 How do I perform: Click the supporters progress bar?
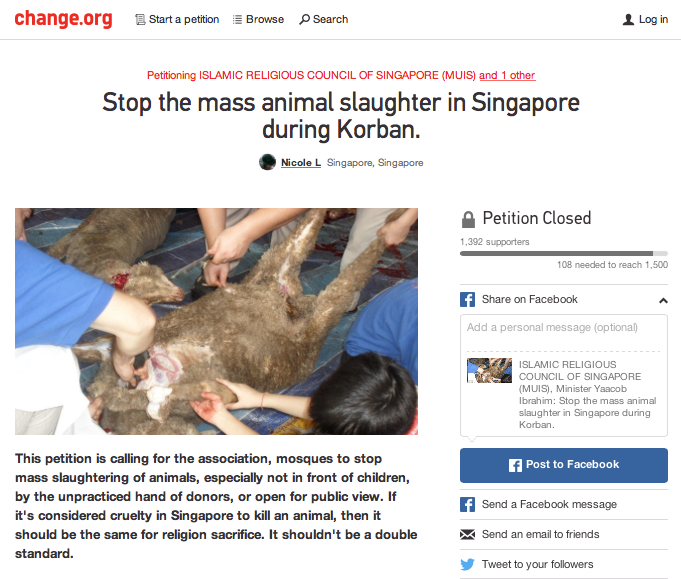(x=564, y=253)
